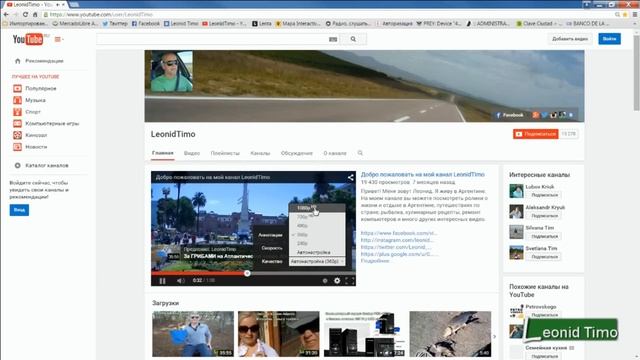
Task: Open the О канале tab
Action: pyautogui.click(x=335, y=153)
